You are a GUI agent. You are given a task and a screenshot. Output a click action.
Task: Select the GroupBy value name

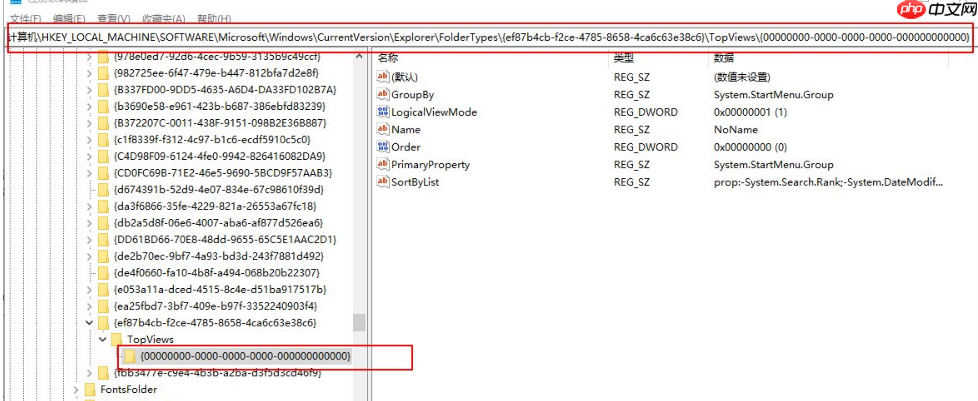[x=412, y=95]
